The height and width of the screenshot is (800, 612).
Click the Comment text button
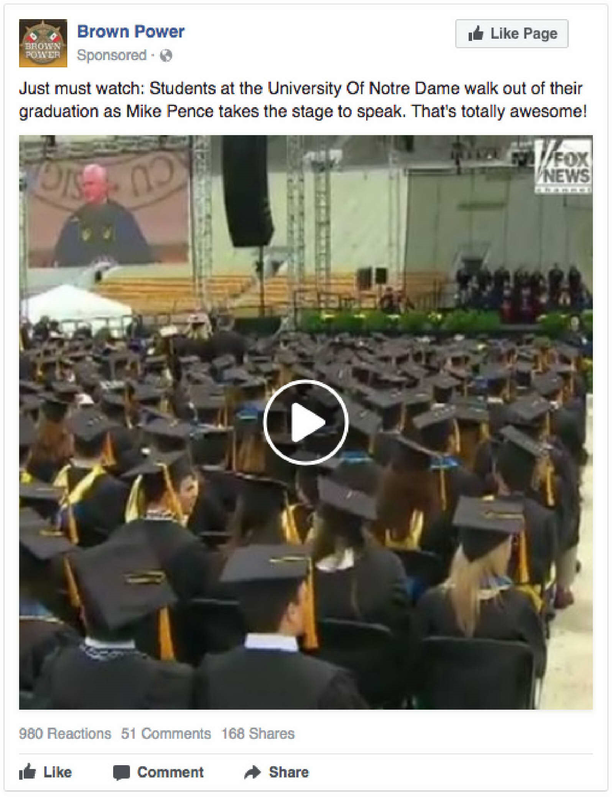(x=170, y=772)
